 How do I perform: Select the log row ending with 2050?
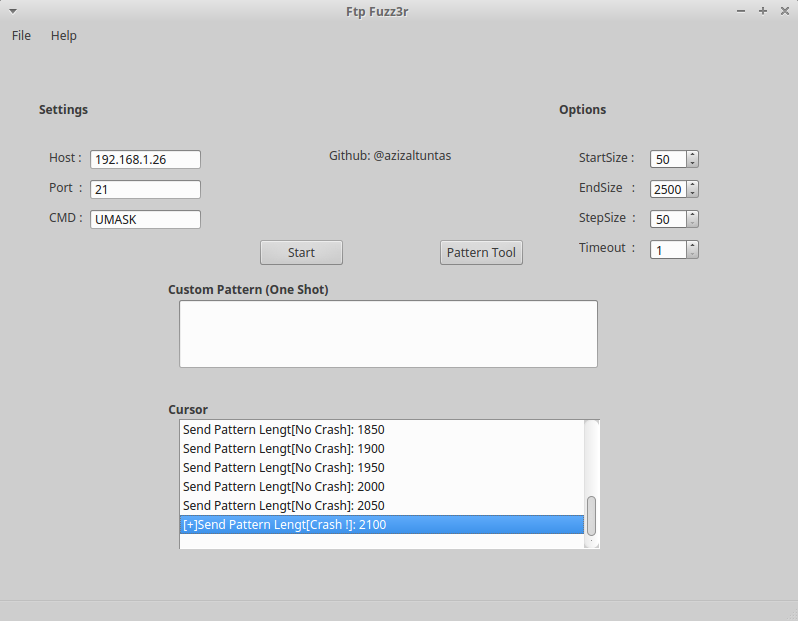[382, 505]
